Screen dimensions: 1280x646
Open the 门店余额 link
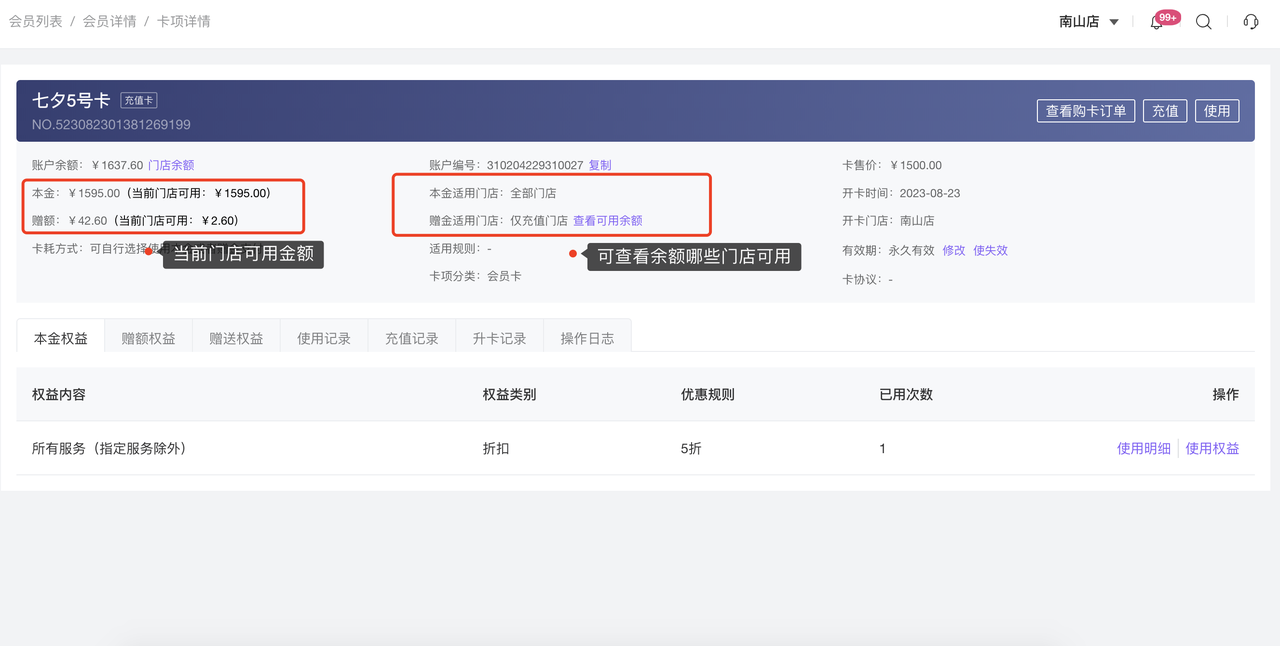point(171,165)
